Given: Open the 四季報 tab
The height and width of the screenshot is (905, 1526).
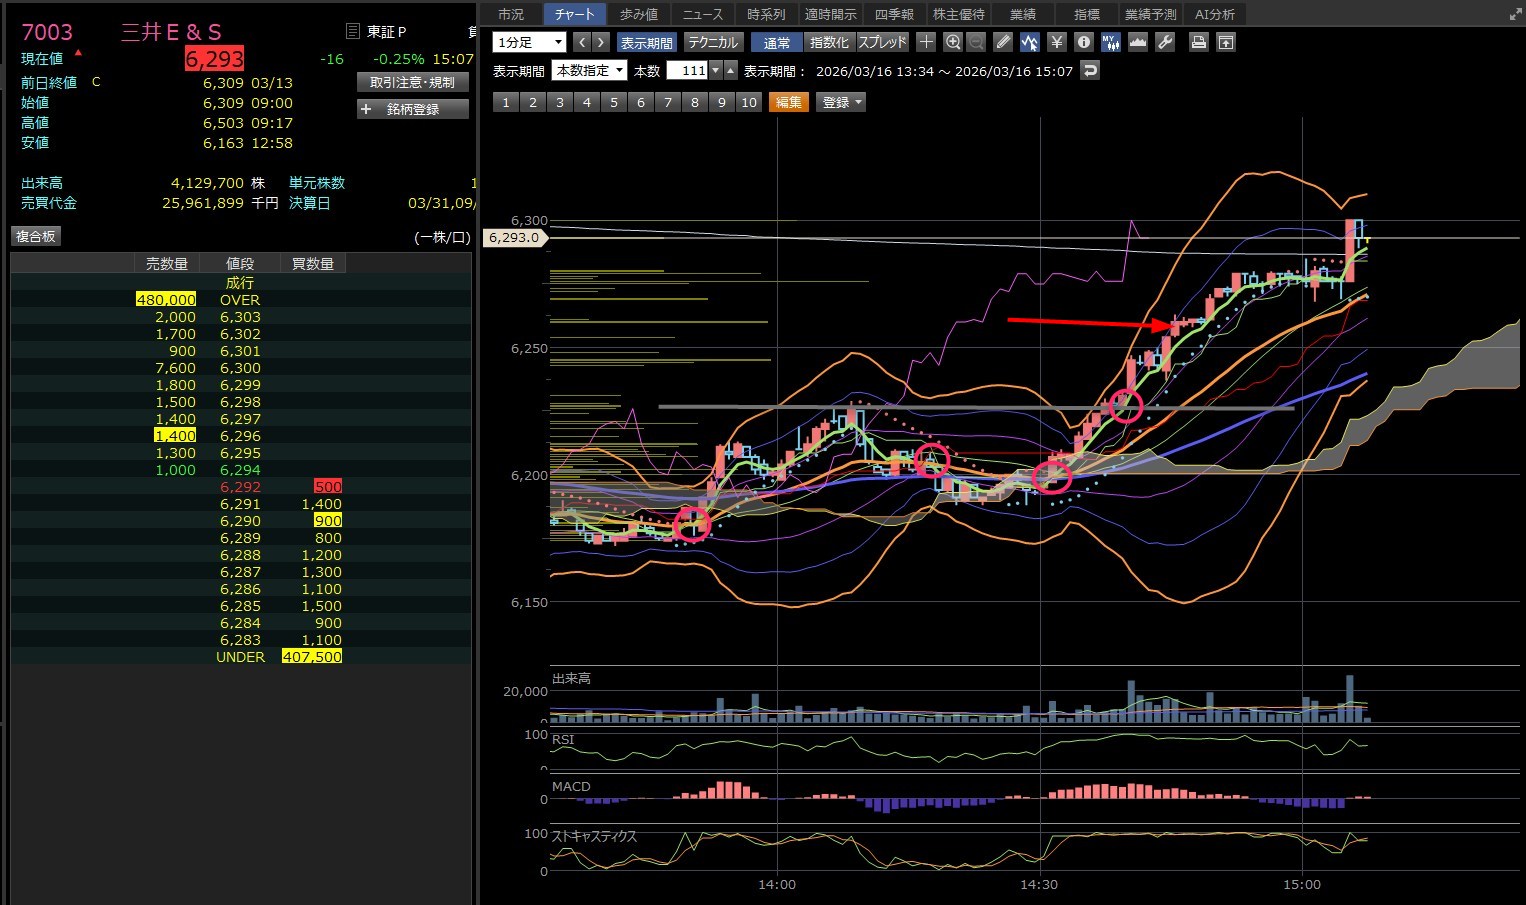Looking at the screenshot, I should 894,14.
